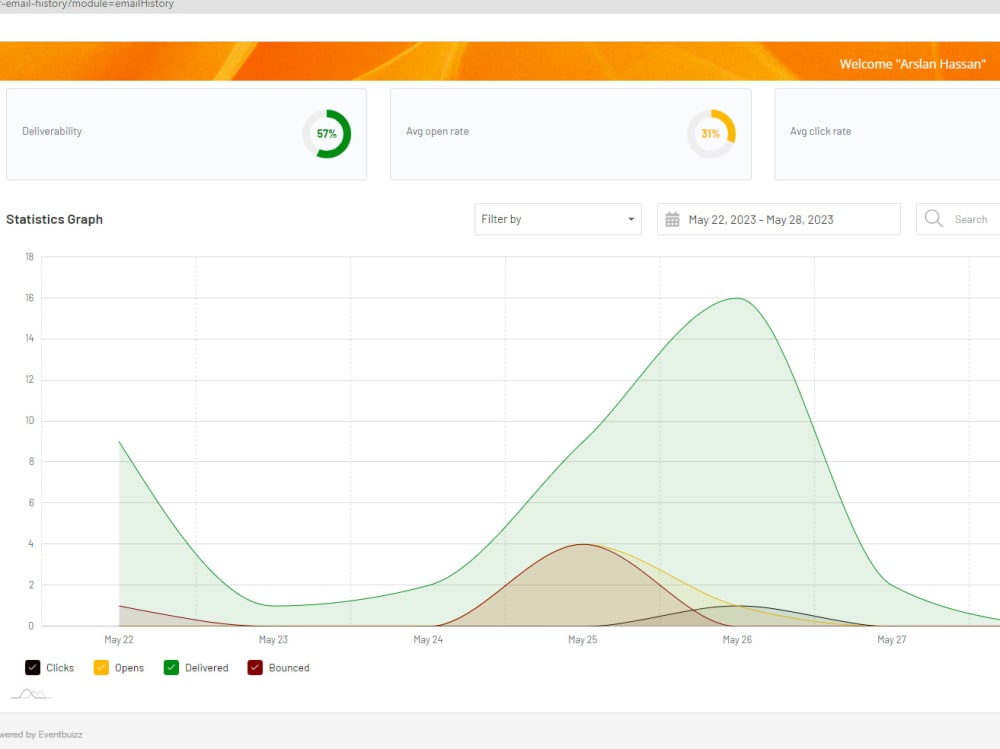Click the May 26 axis label

click(x=737, y=639)
